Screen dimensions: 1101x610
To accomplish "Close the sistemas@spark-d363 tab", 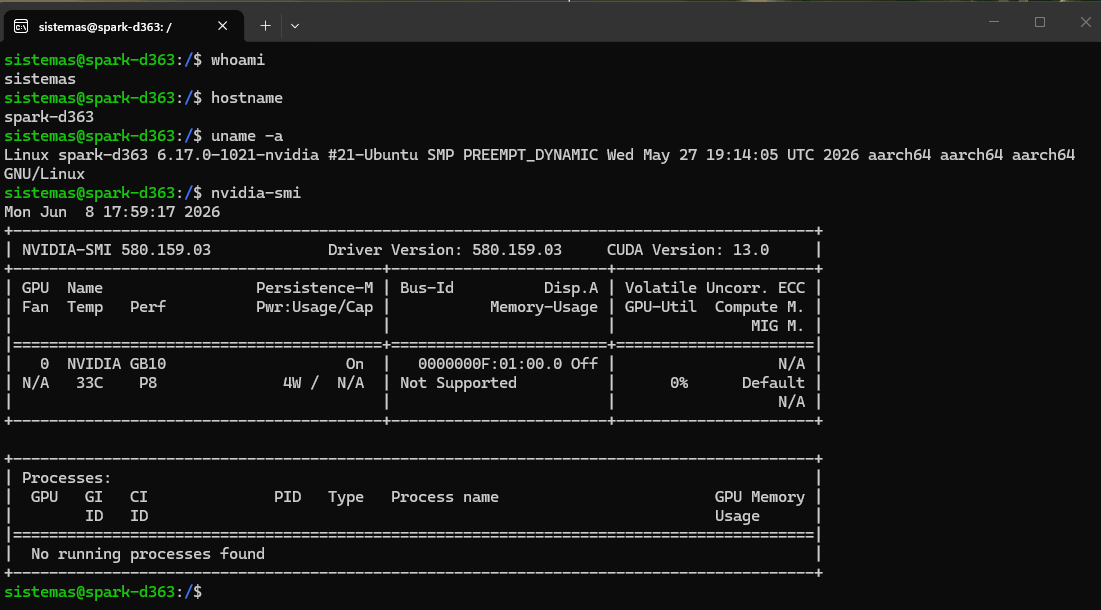I will tap(223, 26).
